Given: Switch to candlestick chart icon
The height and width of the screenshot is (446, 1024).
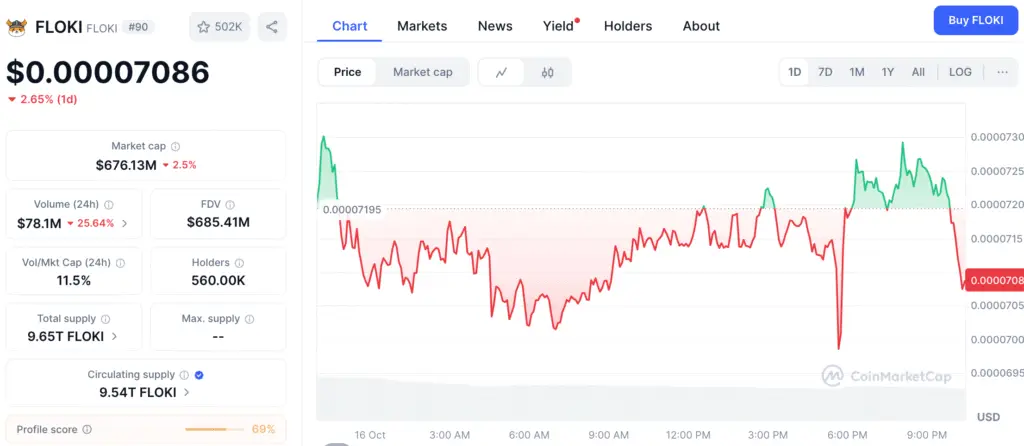Looking at the screenshot, I should (547, 72).
